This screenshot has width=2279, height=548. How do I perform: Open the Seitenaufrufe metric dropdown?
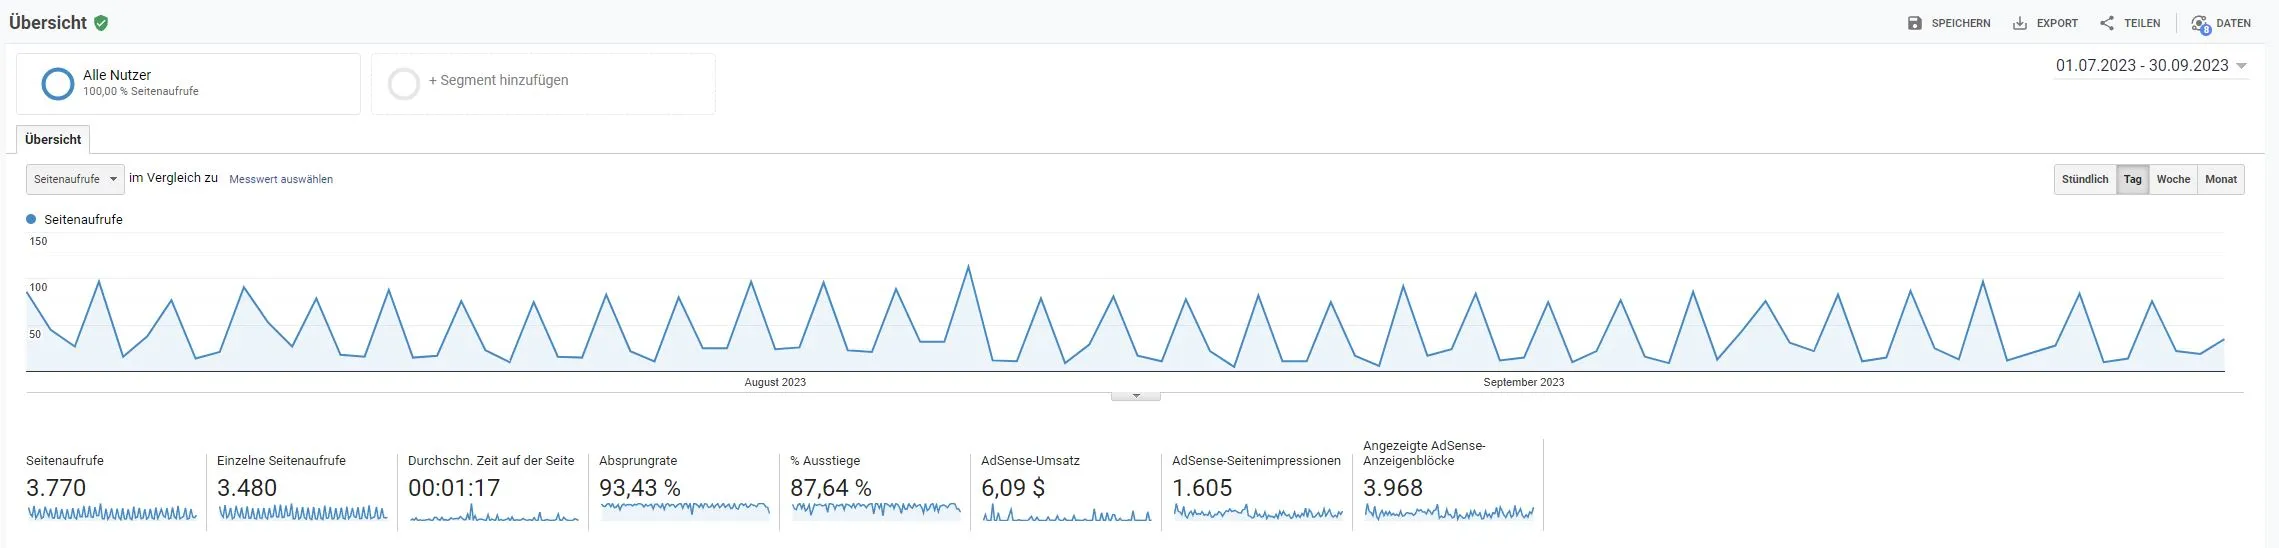click(75, 179)
